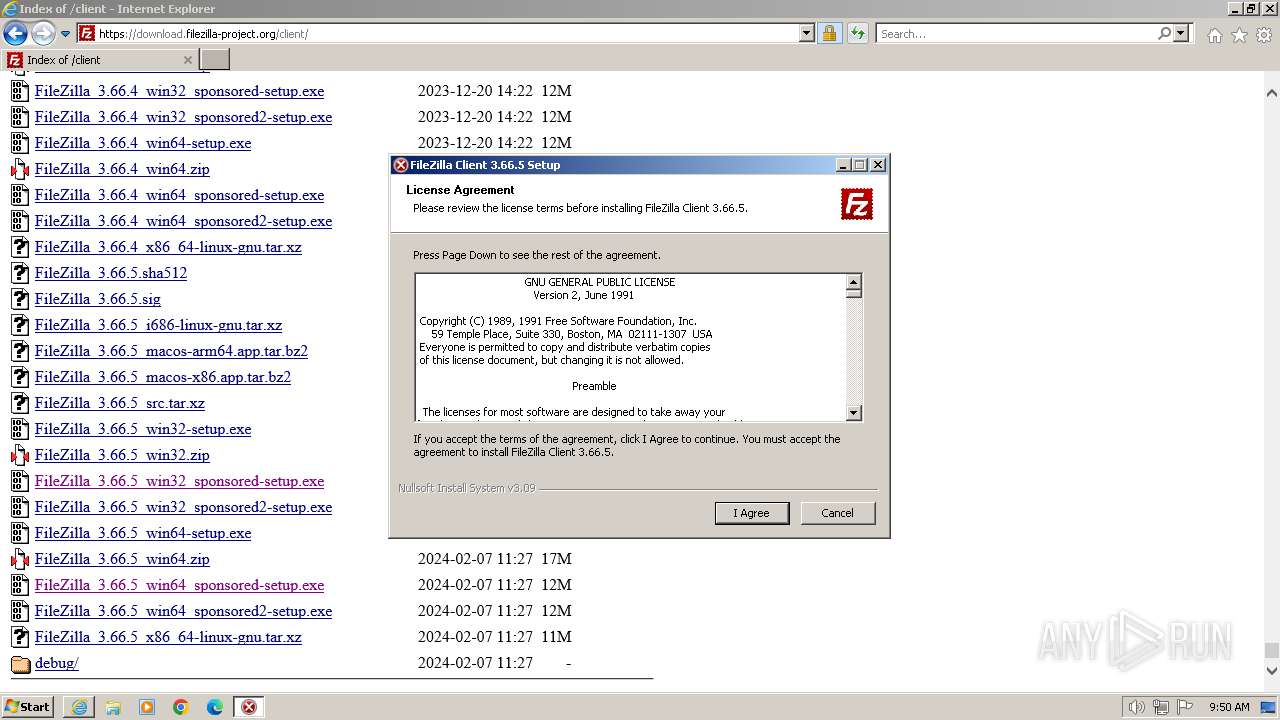The height and width of the screenshot is (720, 1280).
Task: Launch Edge from taskbar
Action: click(215, 707)
